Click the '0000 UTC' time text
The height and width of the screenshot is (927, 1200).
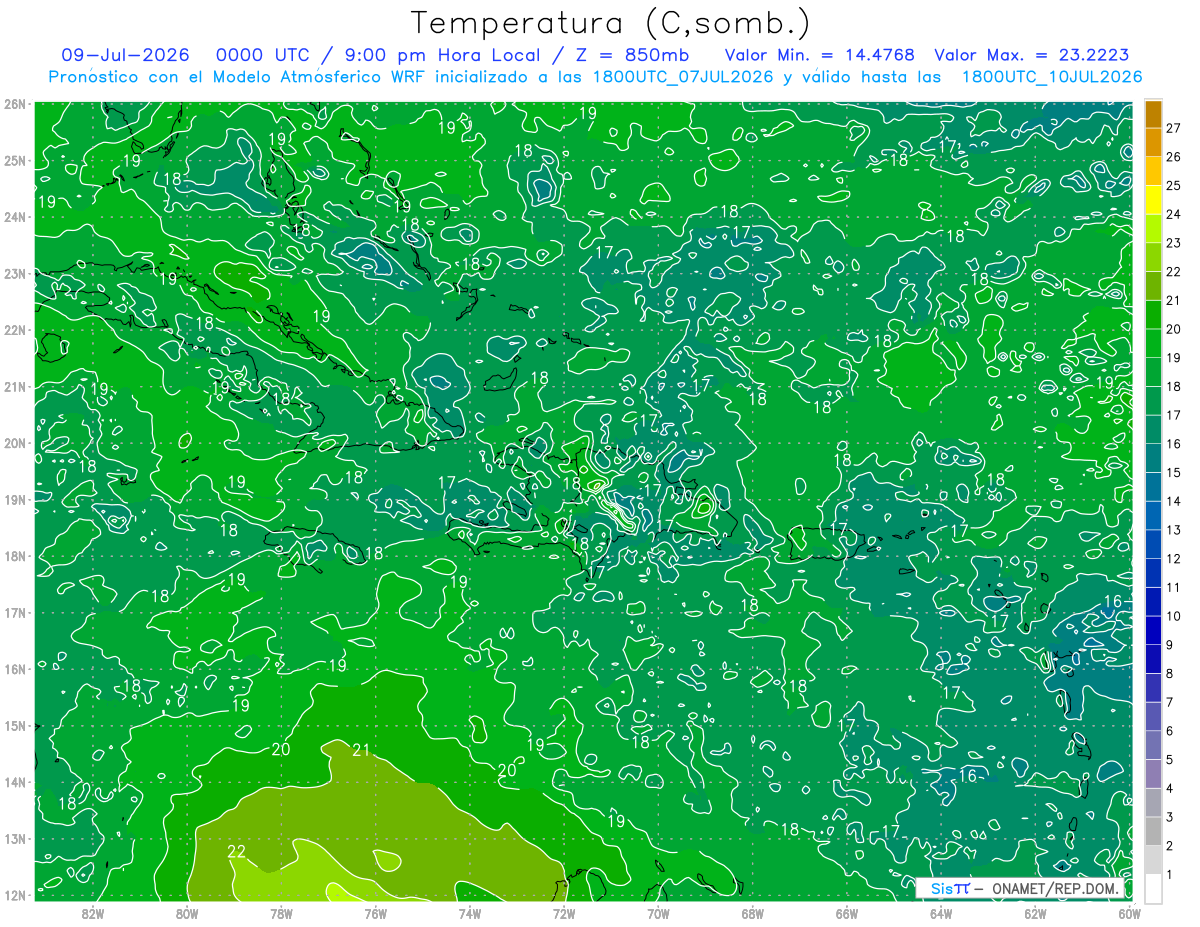(x=261, y=55)
